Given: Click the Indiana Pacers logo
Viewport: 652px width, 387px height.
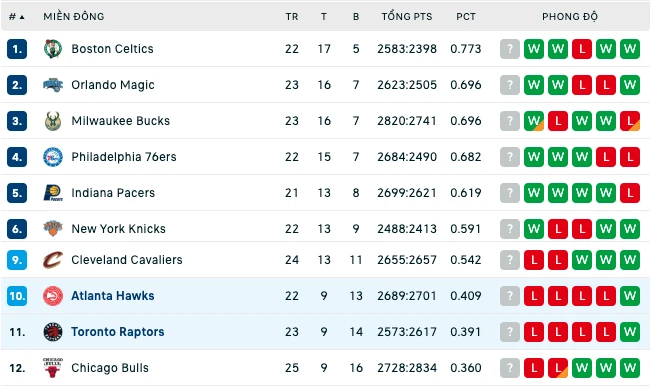Looking at the screenshot, I should coord(53,193).
